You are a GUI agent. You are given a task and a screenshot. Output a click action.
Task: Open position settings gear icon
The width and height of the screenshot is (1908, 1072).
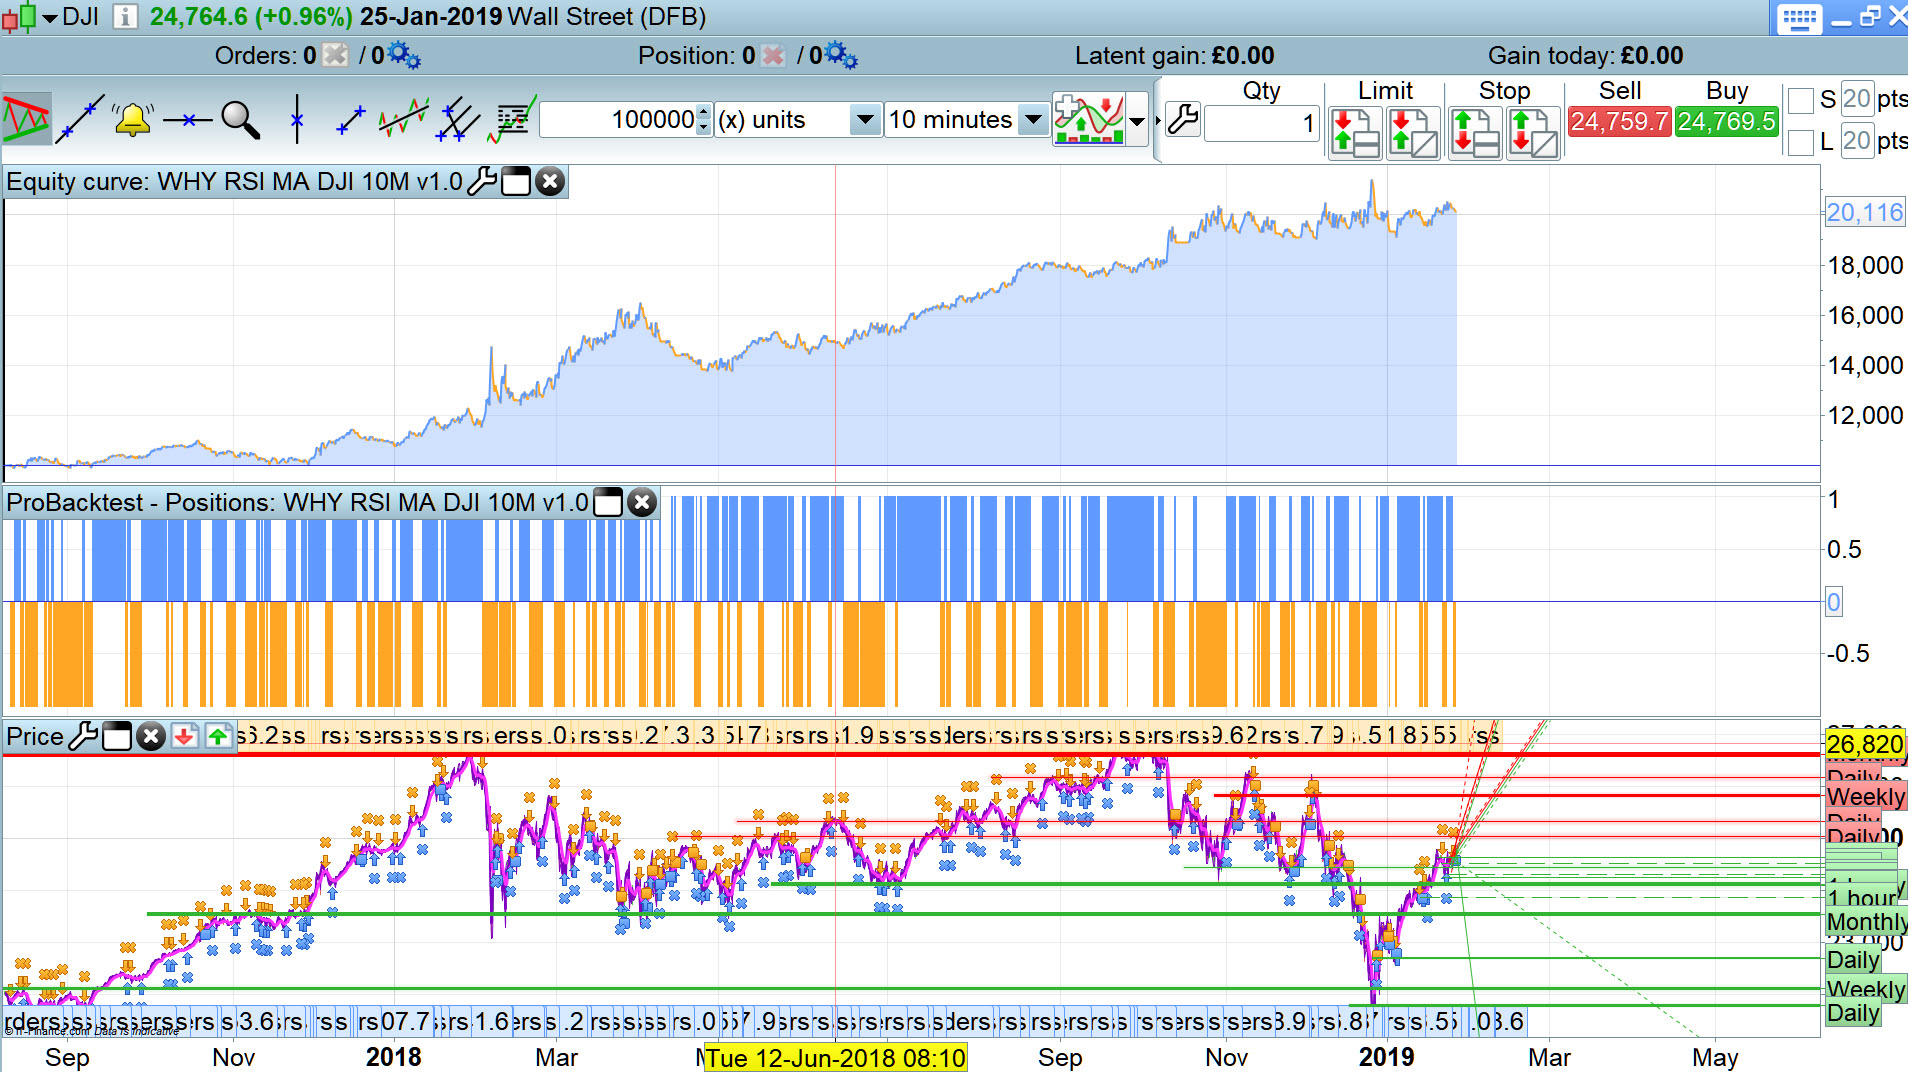tap(841, 55)
